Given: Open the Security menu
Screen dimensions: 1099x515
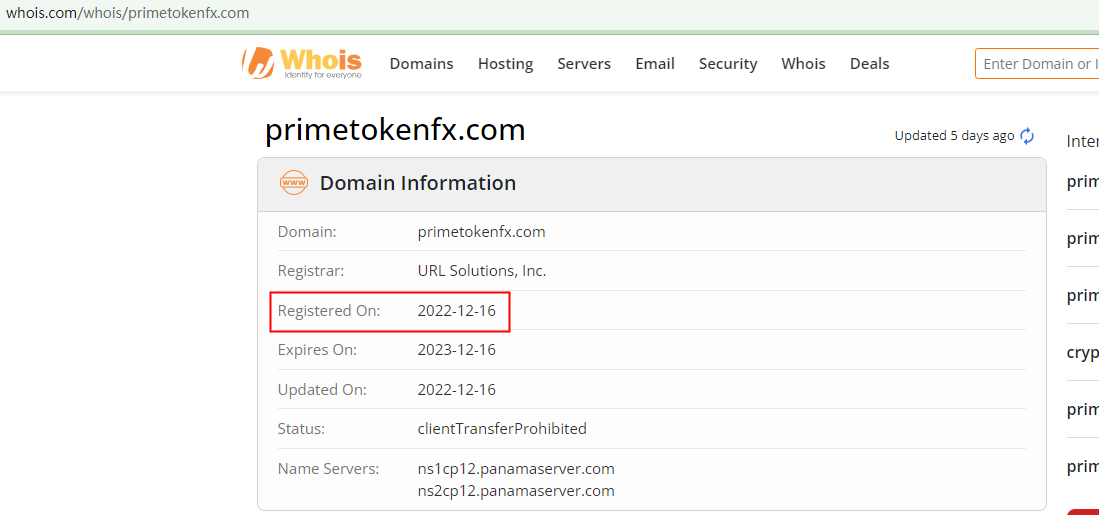Looking at the screenshot, I should (x=728, y=64).
